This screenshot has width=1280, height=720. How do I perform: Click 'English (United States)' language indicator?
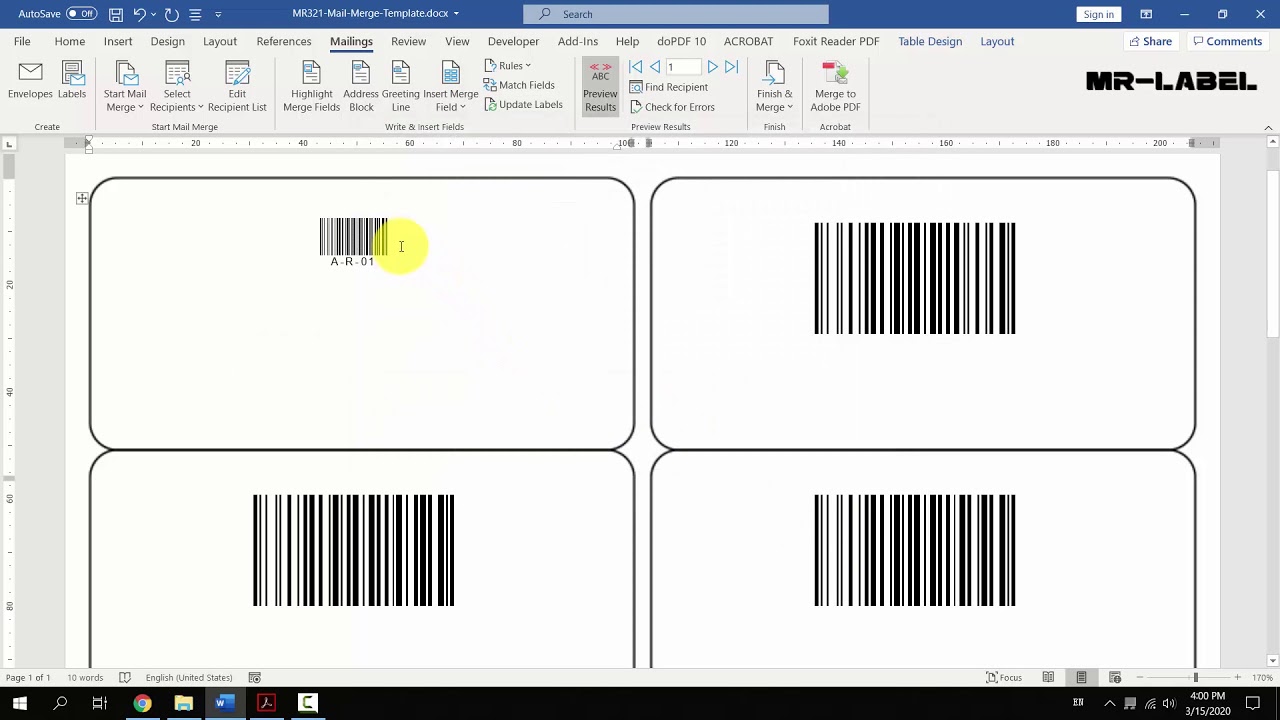click(189, 678)
